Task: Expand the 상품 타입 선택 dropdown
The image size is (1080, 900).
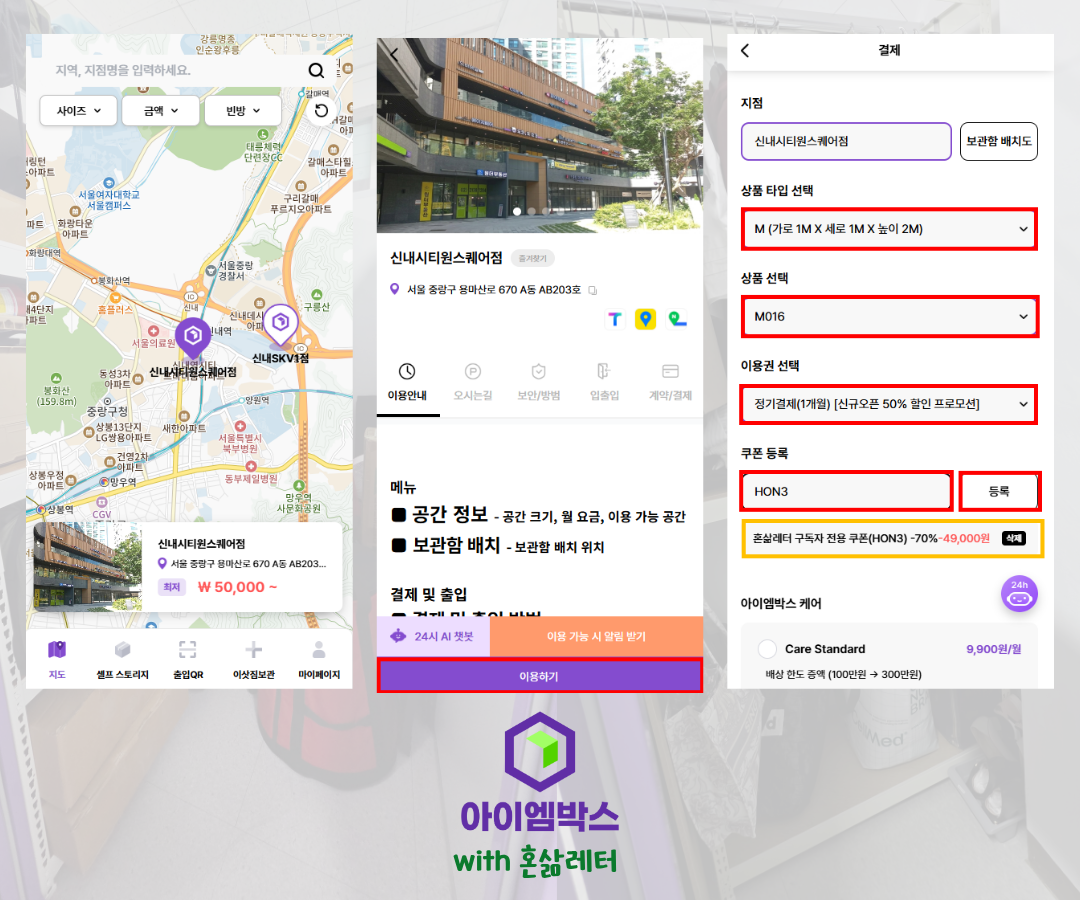Action: tap(889, 229)
